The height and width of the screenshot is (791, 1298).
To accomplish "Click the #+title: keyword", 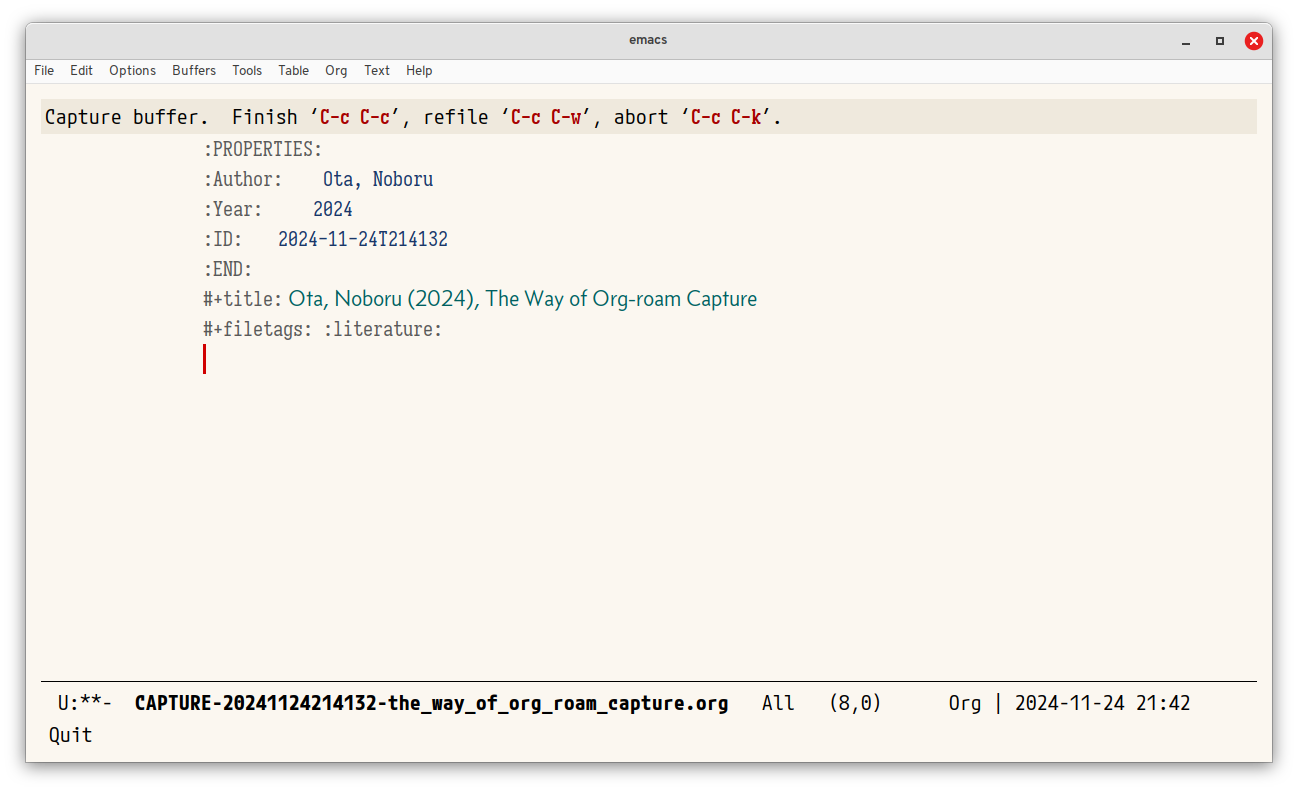I will click(x=243, y=299).
